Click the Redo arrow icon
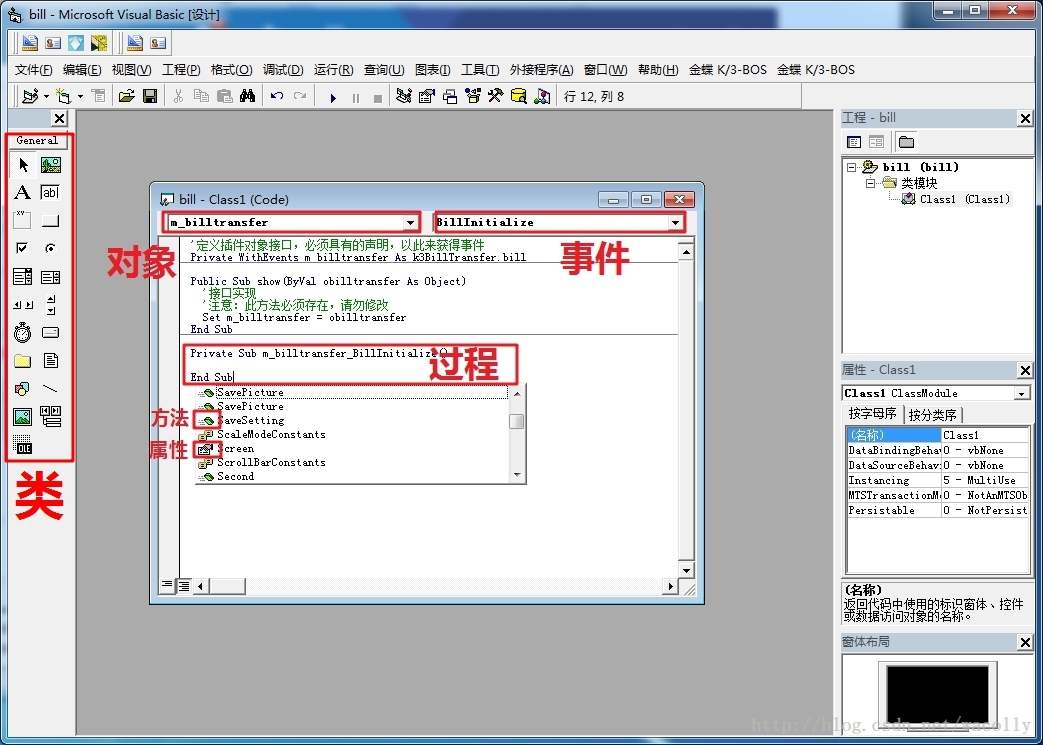This screenshot has width=1043, height=745. click(300, 96)
